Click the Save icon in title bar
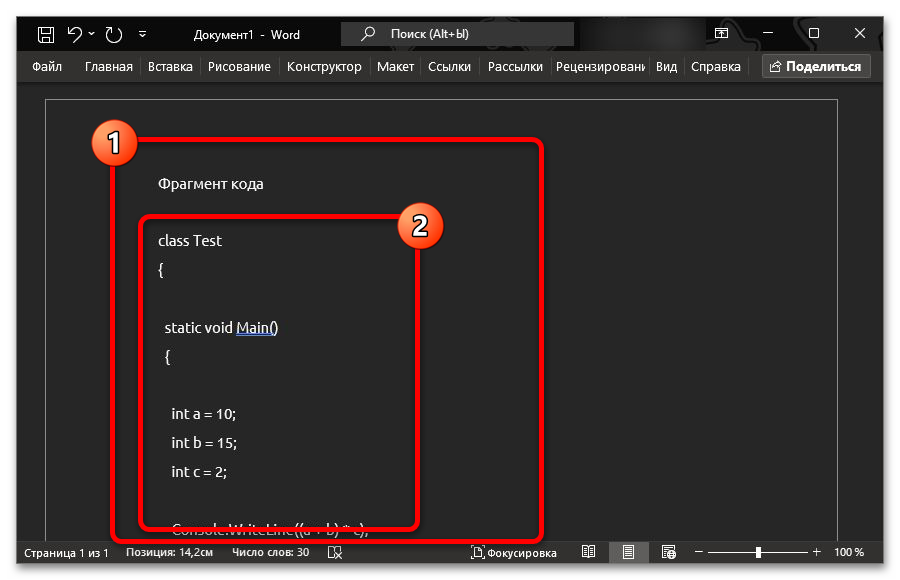Viewport: 900px width, 580px height. (46, 35)
